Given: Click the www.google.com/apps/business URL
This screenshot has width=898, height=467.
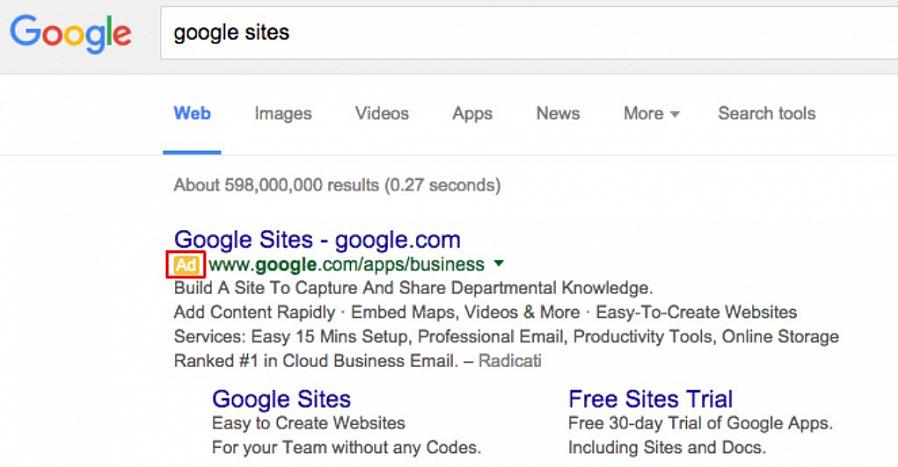Looking at the screenshot, I should 346,265.
